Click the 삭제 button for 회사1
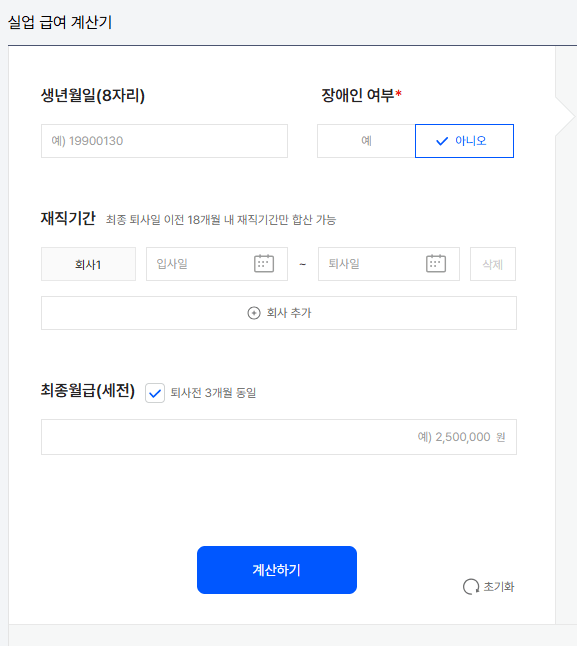 tap(493, 264)
